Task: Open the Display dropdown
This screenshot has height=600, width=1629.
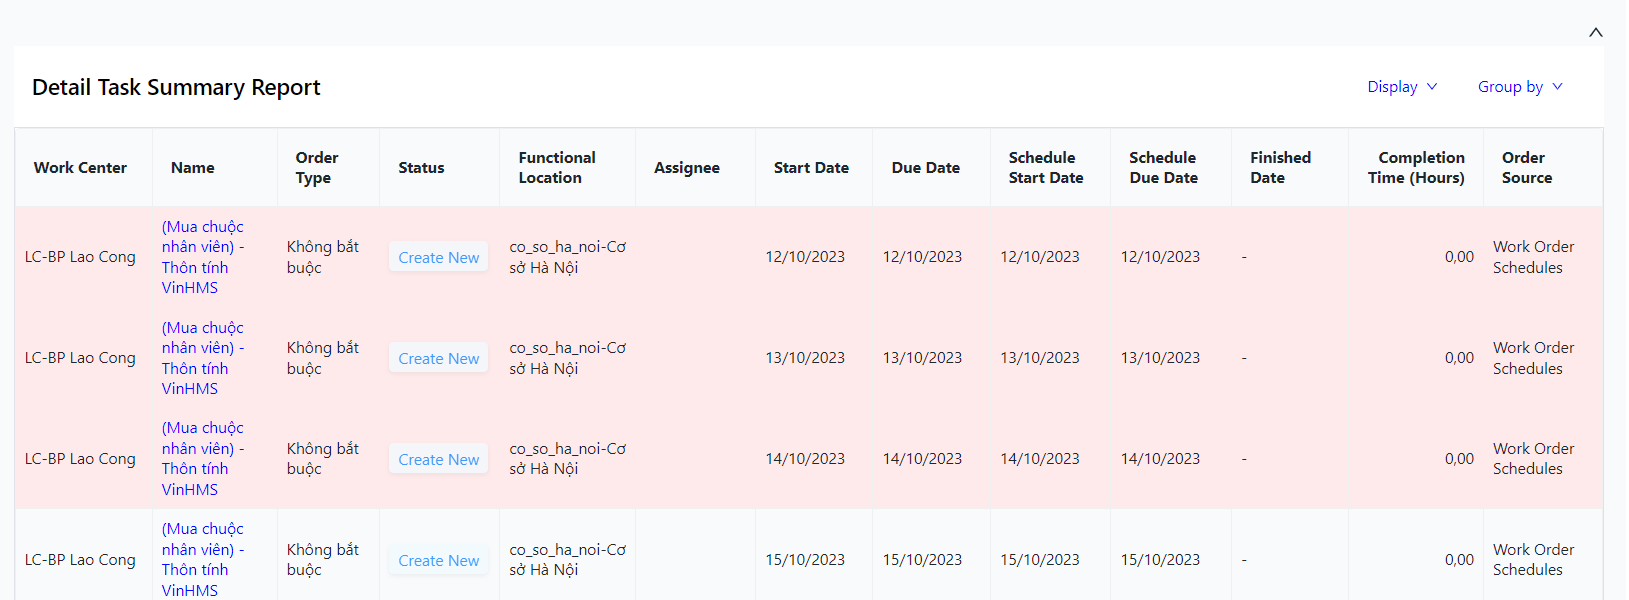Action: [x=1402, y=87]
